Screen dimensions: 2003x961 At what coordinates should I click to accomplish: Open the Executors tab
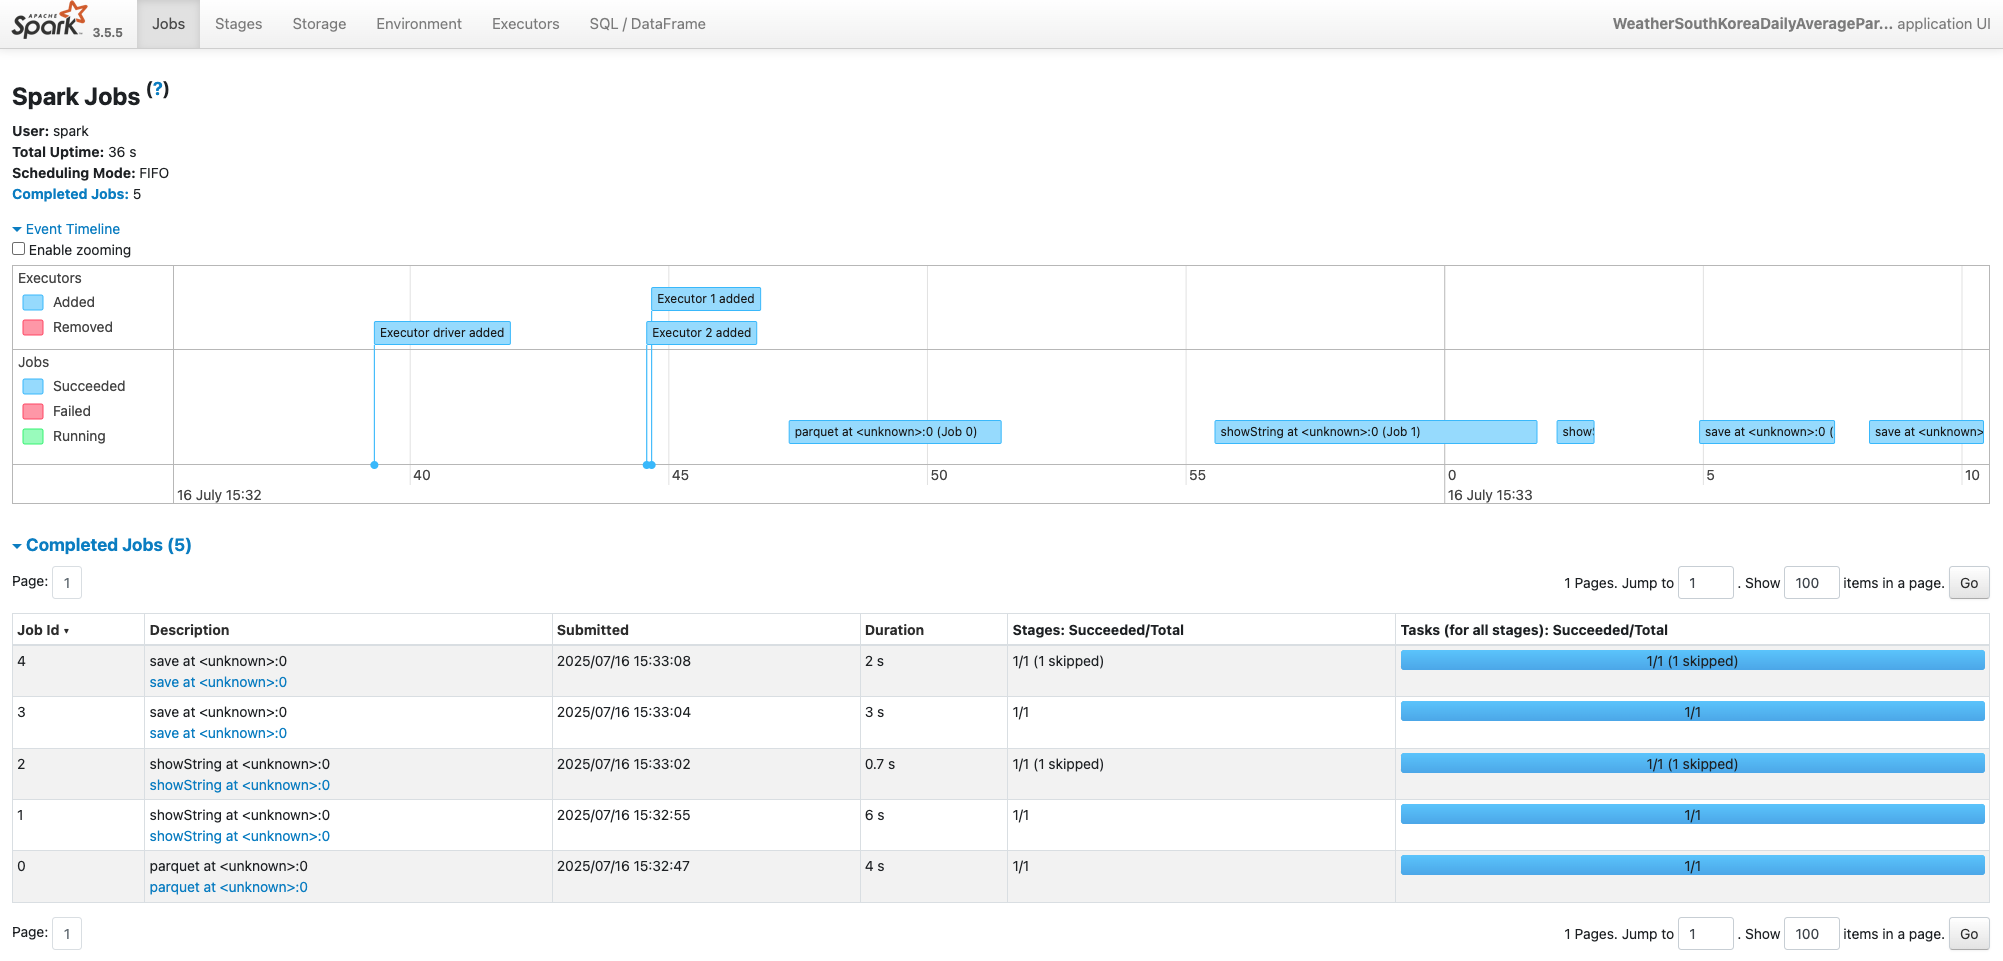coord(526,24)
